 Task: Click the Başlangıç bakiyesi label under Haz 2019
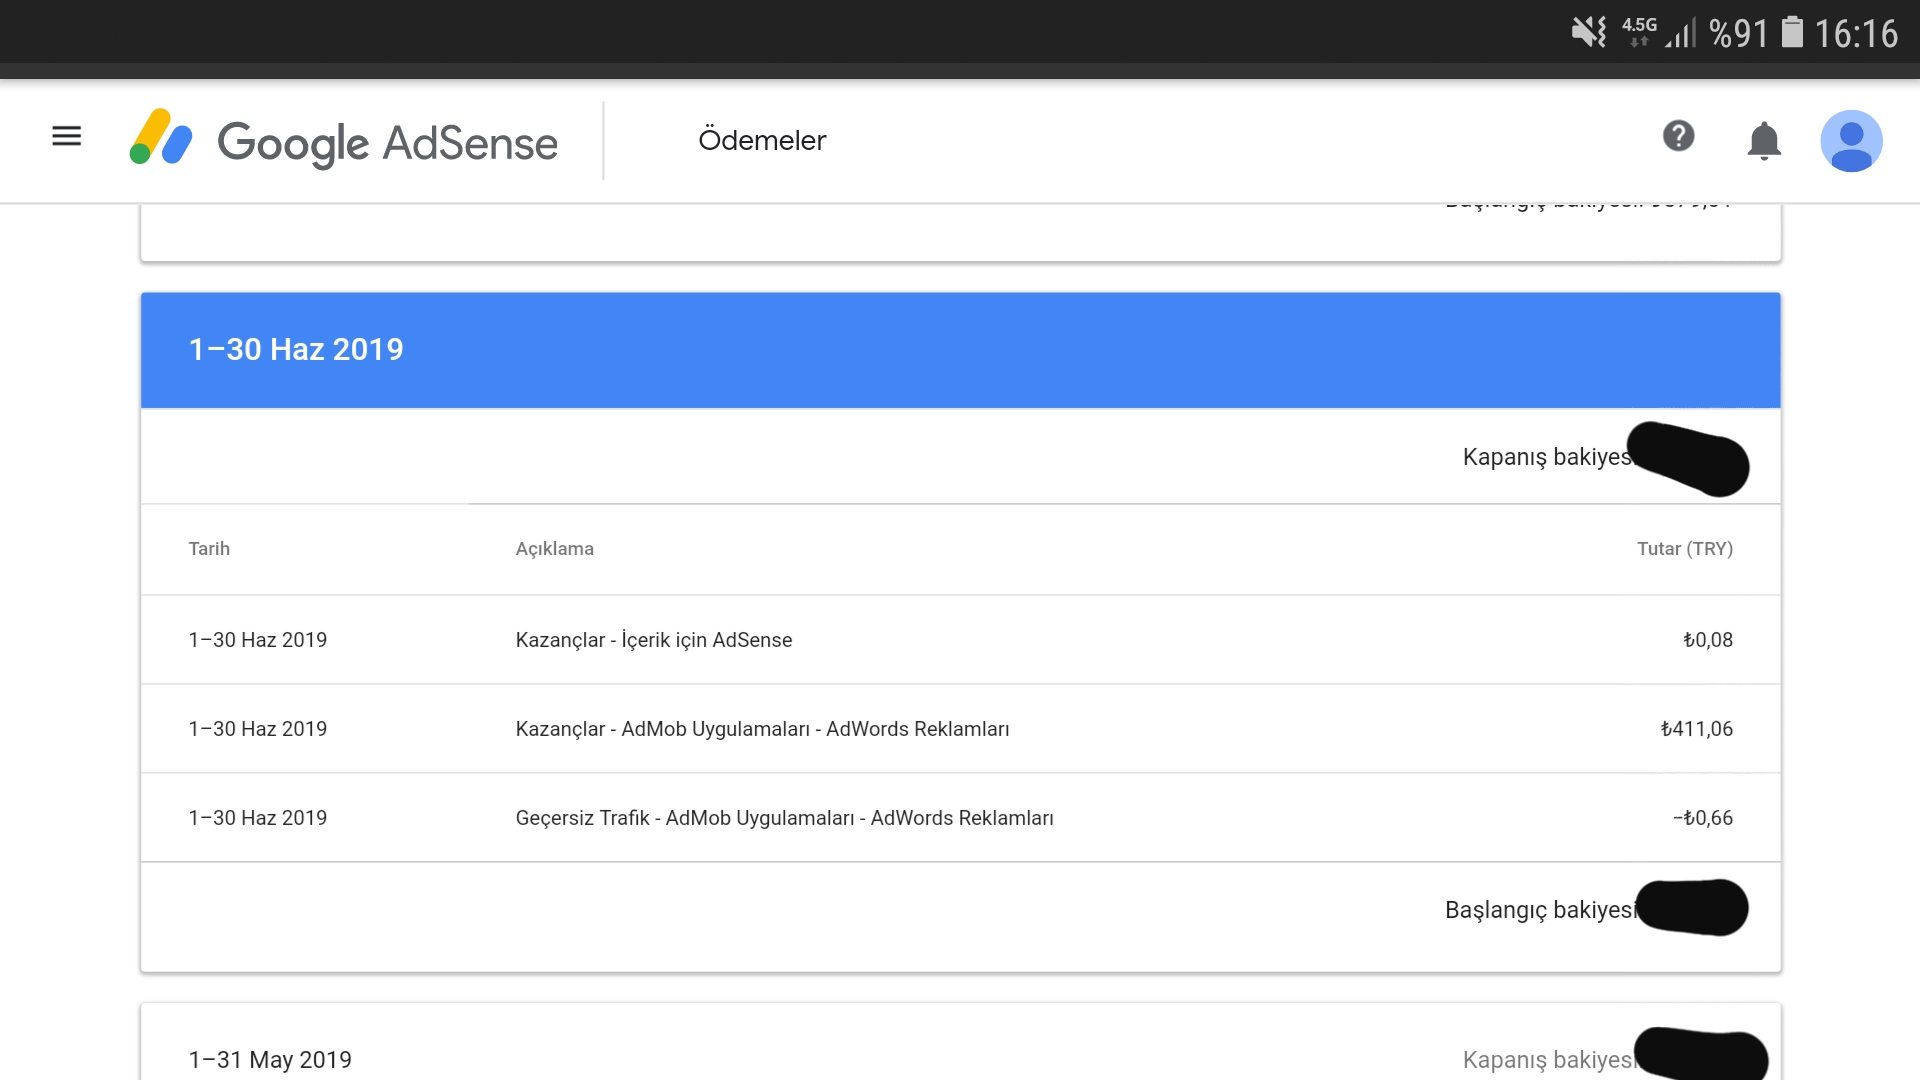1540,910
